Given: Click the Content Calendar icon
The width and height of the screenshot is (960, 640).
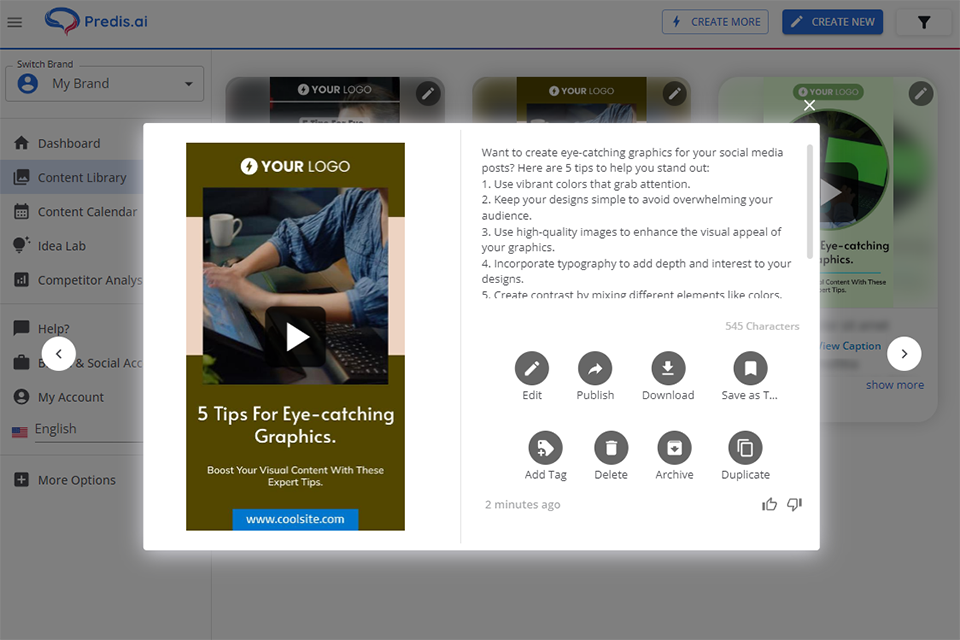Looking at the screenshot, I should (x=21, y=212).
